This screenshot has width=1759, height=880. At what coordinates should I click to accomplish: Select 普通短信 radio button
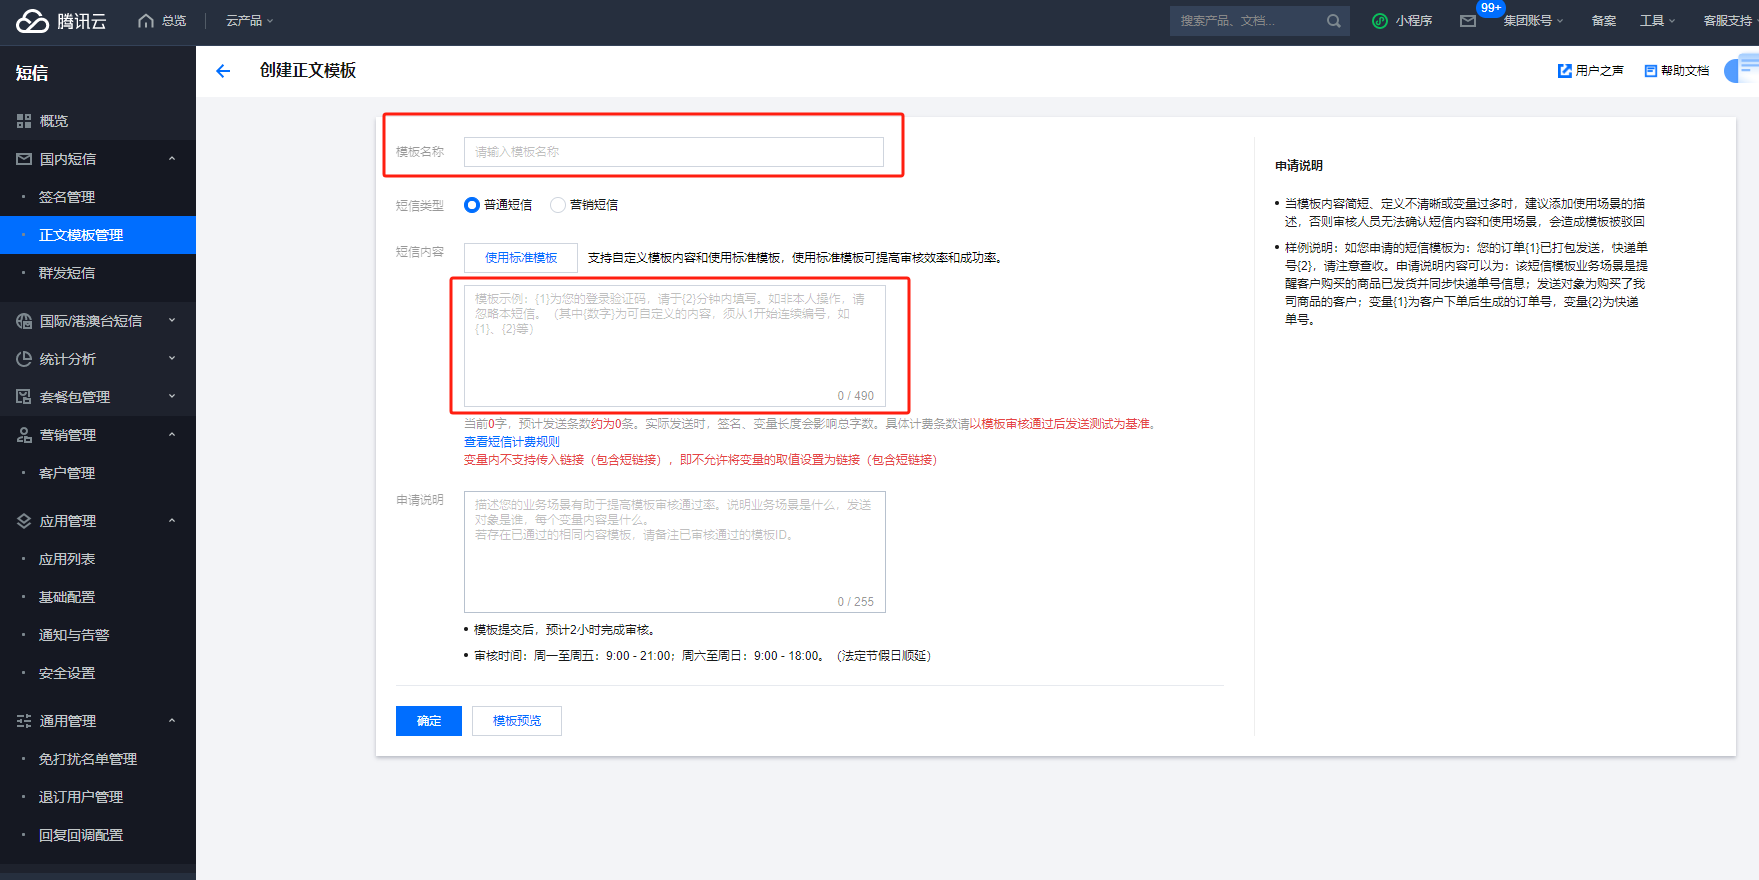472,205
